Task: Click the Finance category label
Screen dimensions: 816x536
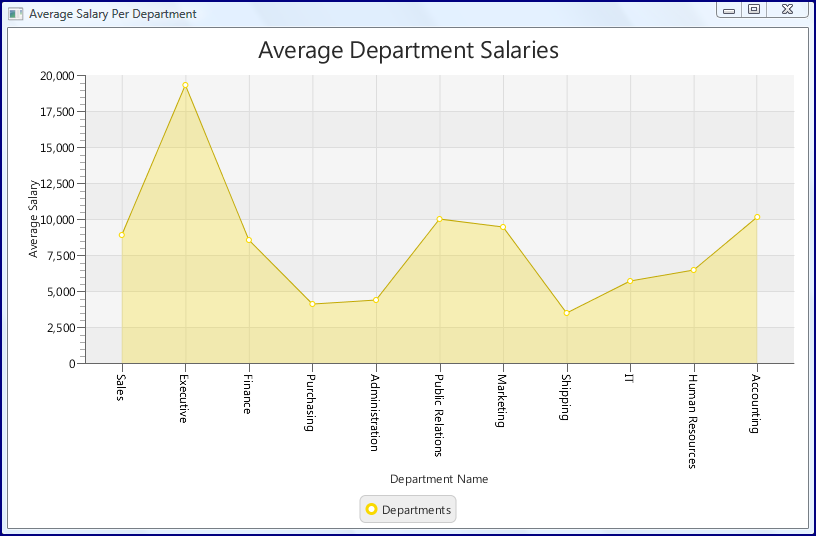Action: tap(247, 394)
